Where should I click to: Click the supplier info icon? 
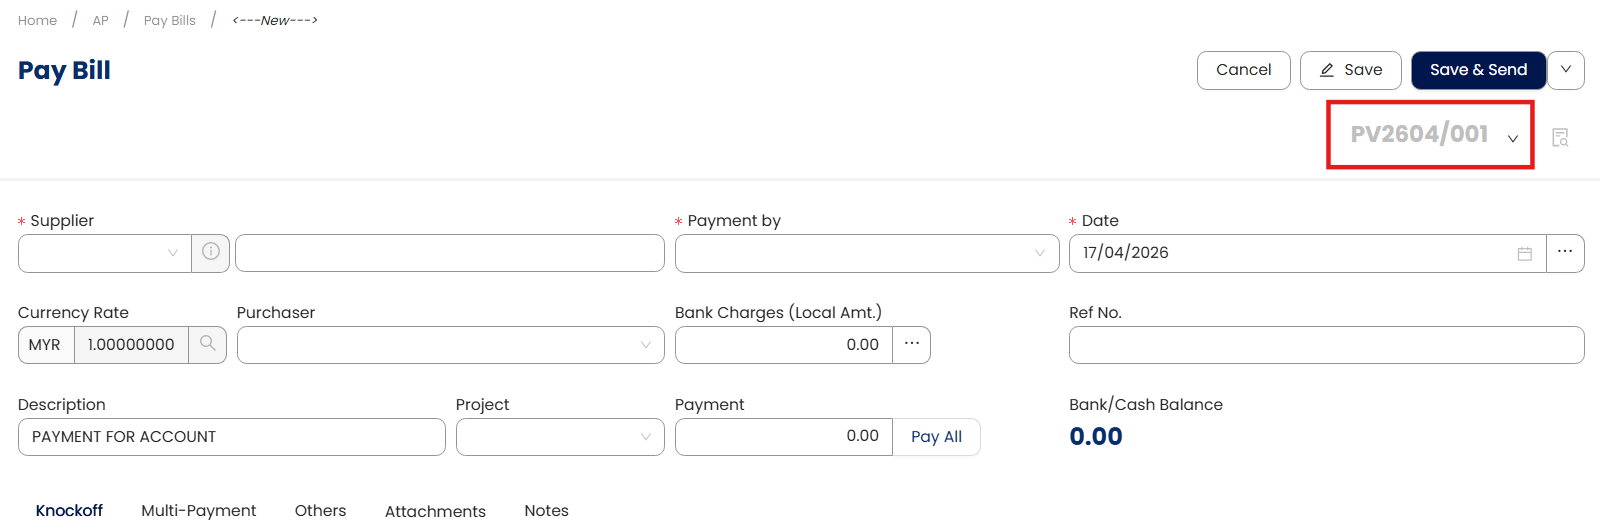pos(211,252)
